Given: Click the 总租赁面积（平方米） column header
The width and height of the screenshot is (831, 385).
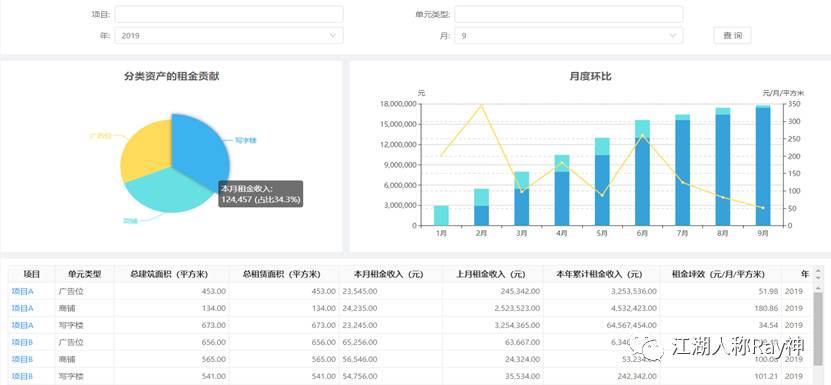Looking at the screenshot, I should click(x=284, y=274).
